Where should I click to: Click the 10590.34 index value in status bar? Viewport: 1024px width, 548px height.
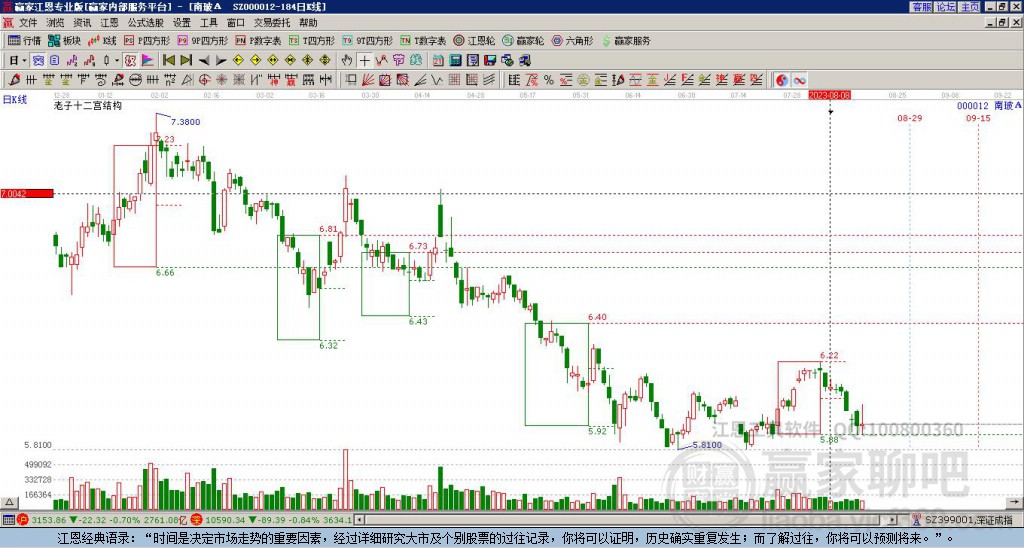pyautogui.click(x=227, y=520)
